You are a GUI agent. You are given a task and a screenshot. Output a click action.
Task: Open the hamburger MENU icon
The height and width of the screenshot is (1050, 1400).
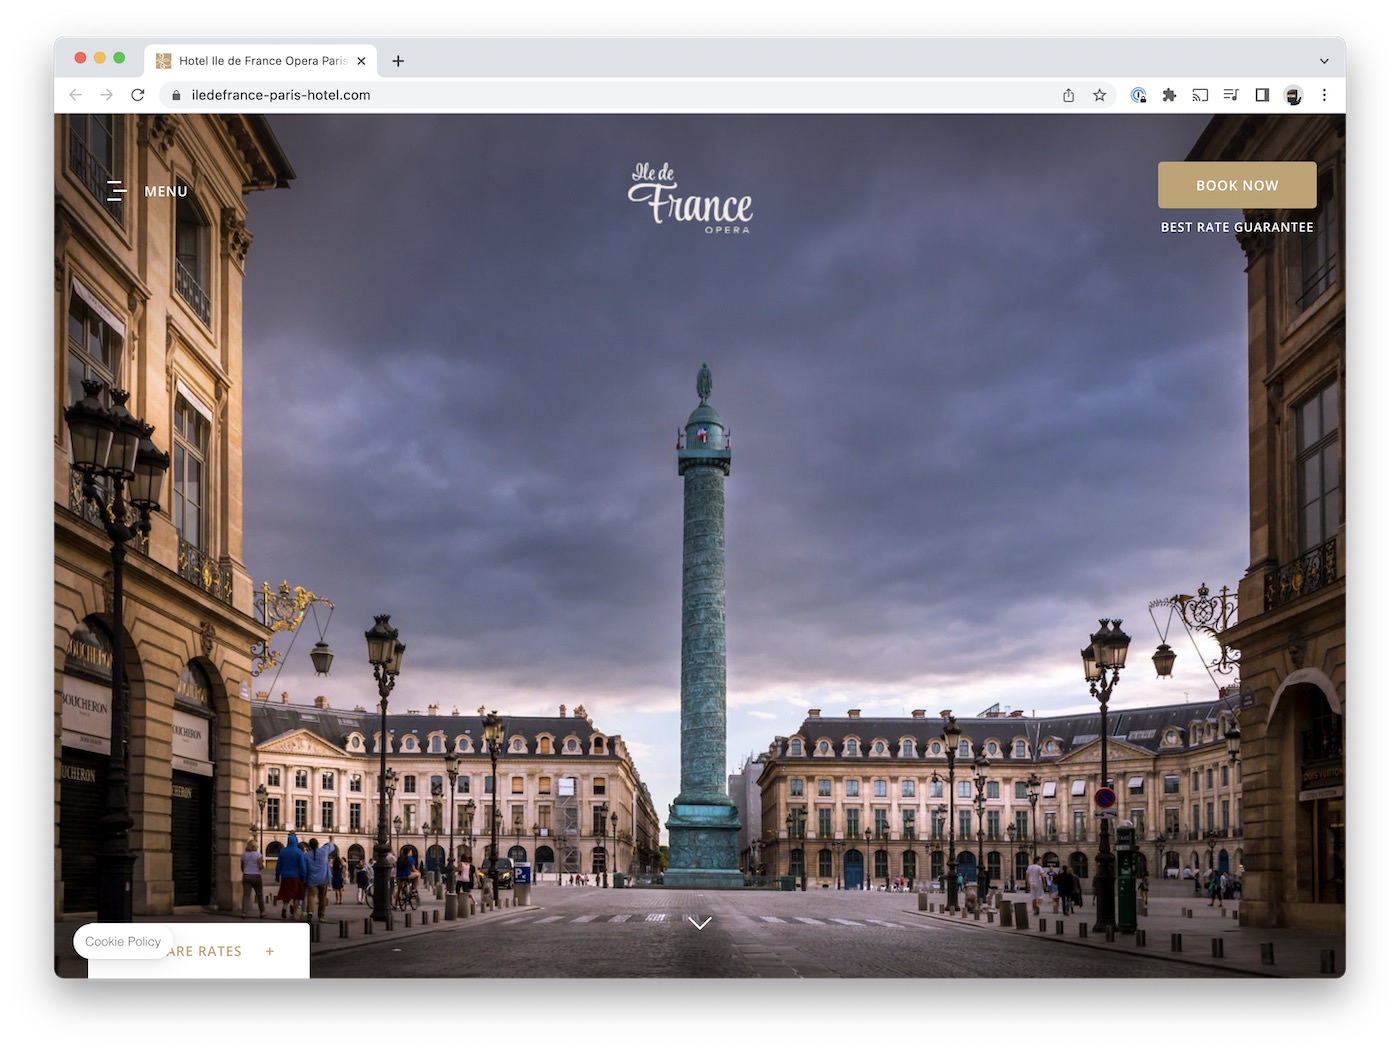pos(117,191)
